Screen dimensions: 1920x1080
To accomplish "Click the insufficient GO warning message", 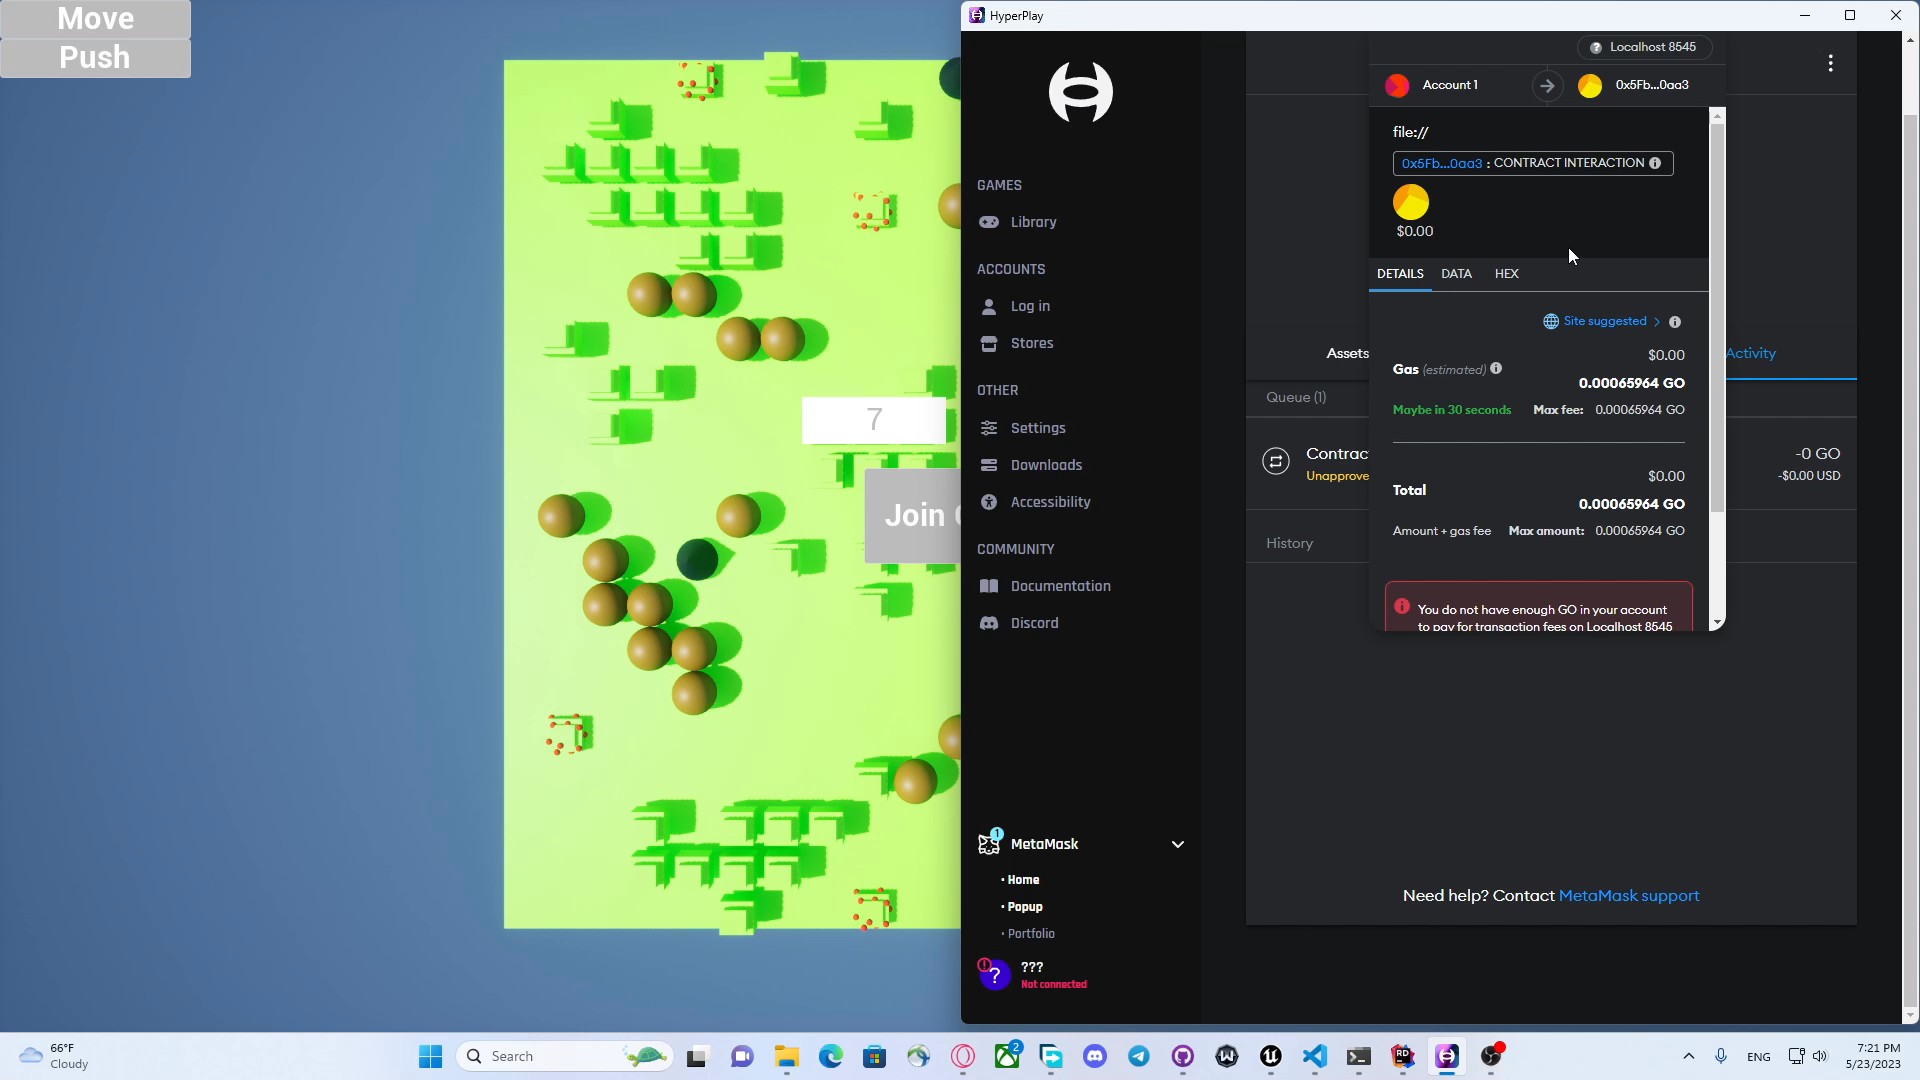I will tap(1539, 607).
